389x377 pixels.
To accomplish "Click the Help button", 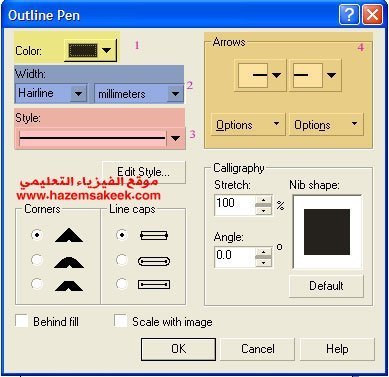I will point(337,349).
